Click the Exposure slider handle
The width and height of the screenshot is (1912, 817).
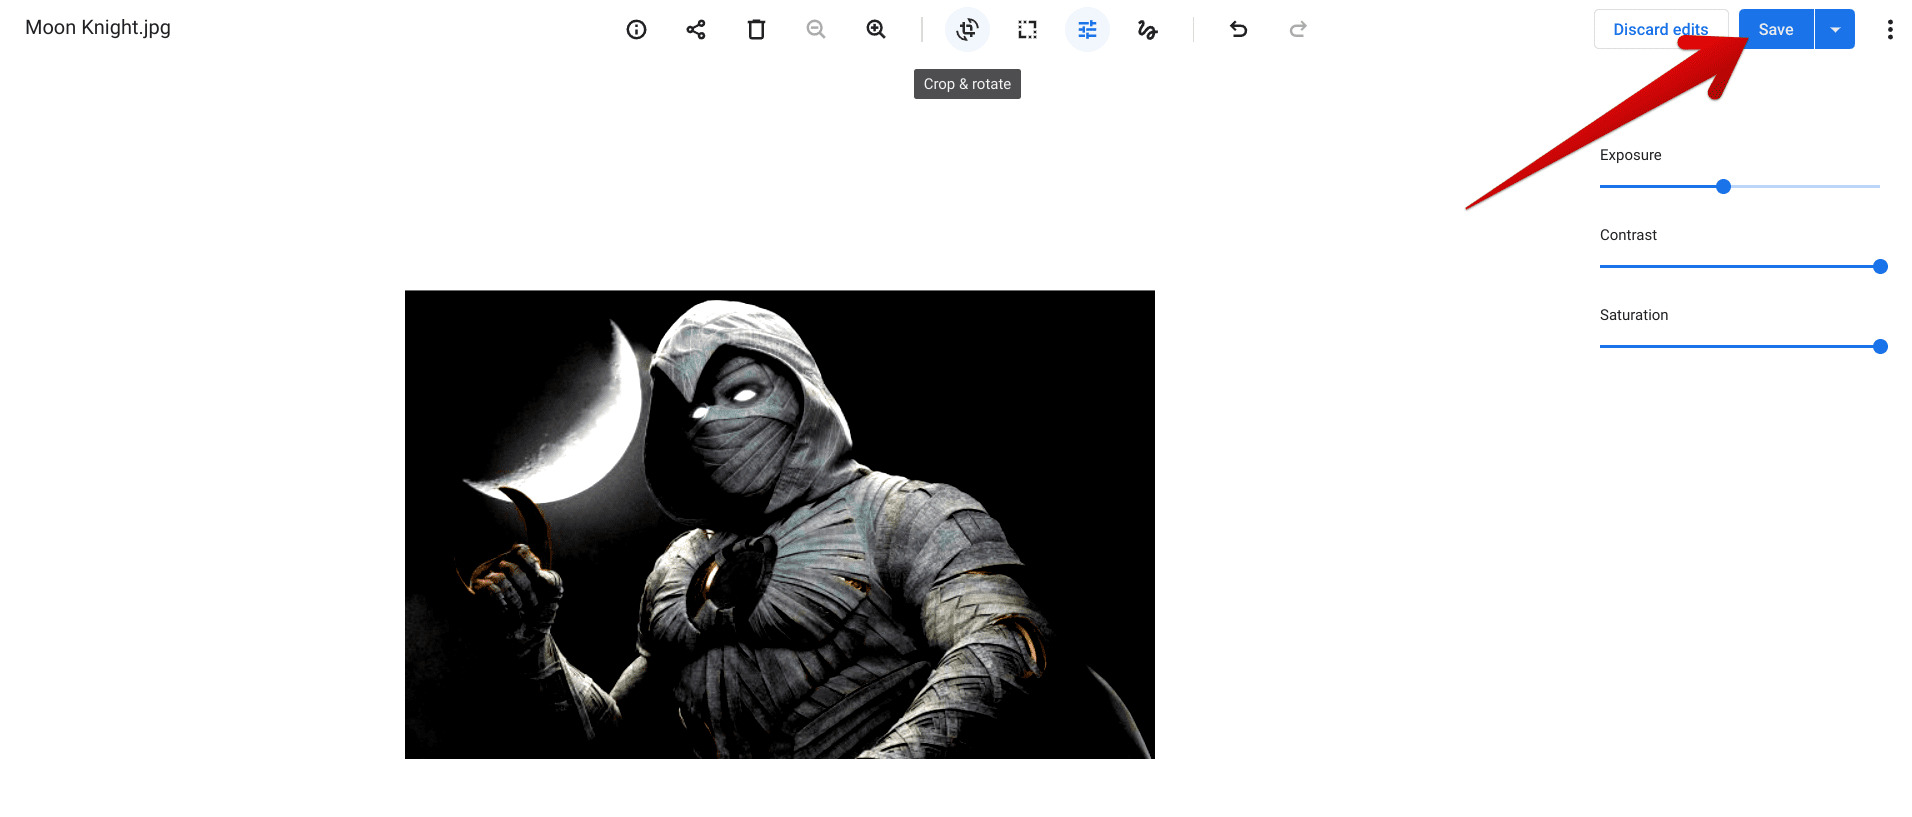click(x=1723, y=186)
